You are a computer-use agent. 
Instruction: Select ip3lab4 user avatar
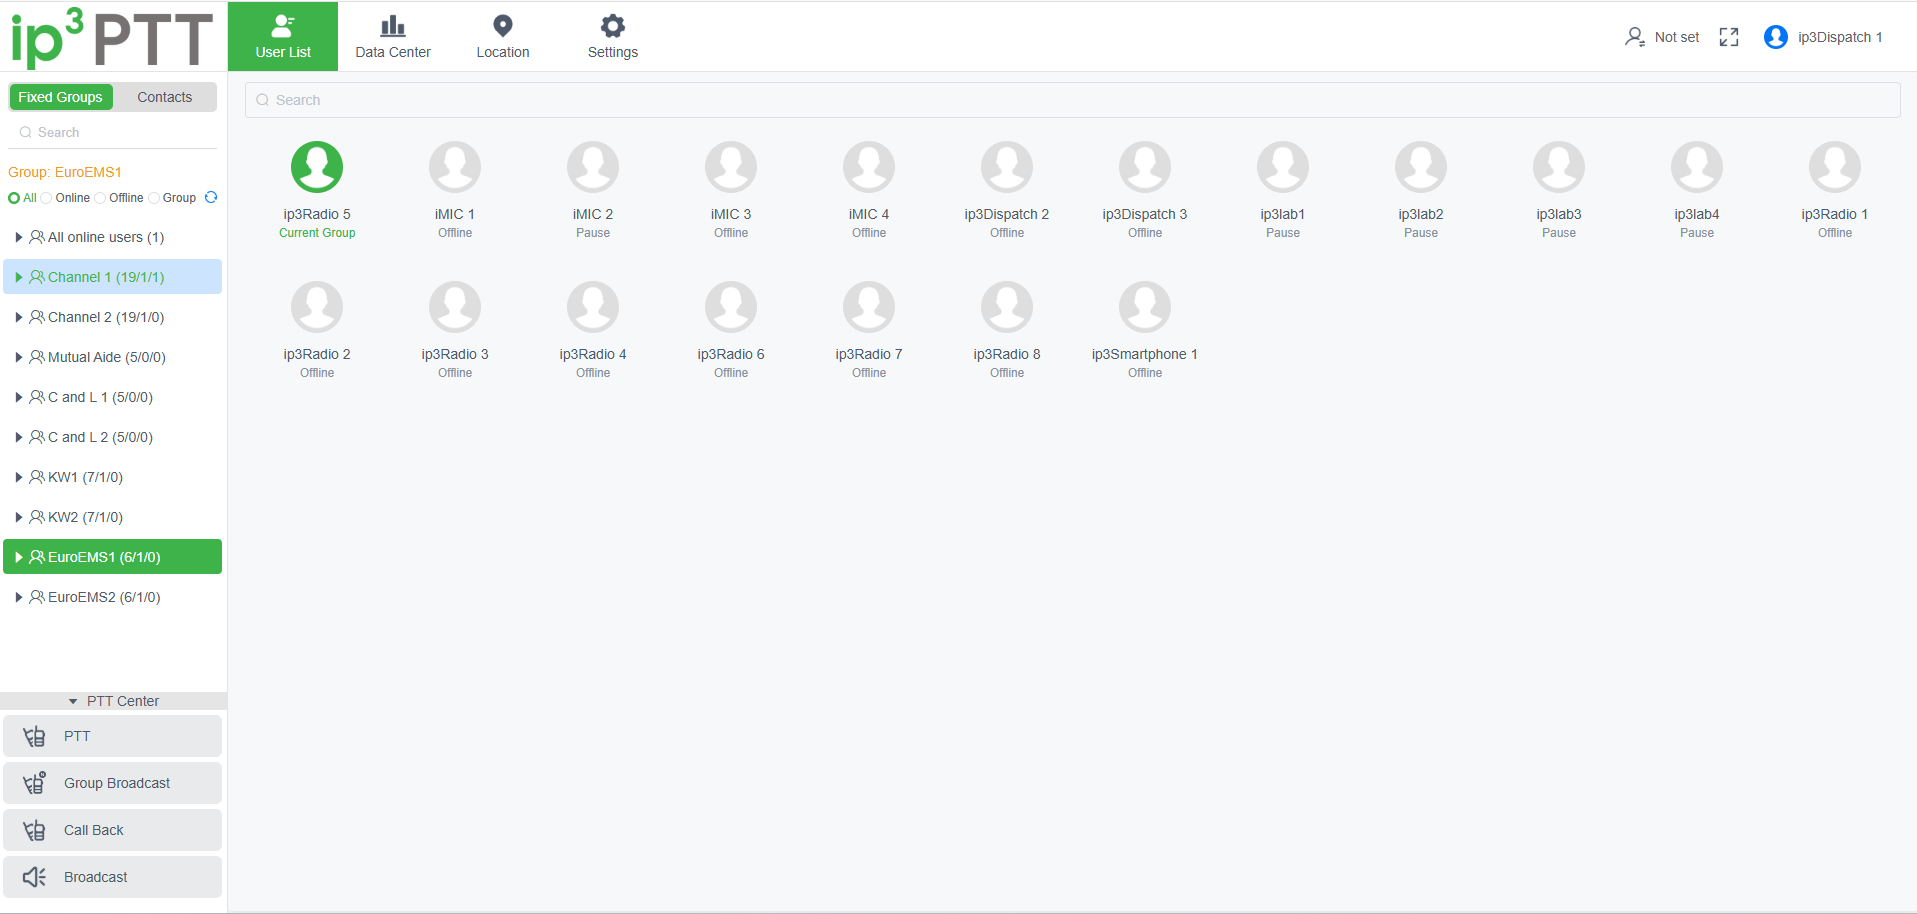click(x=1697, y=166)
